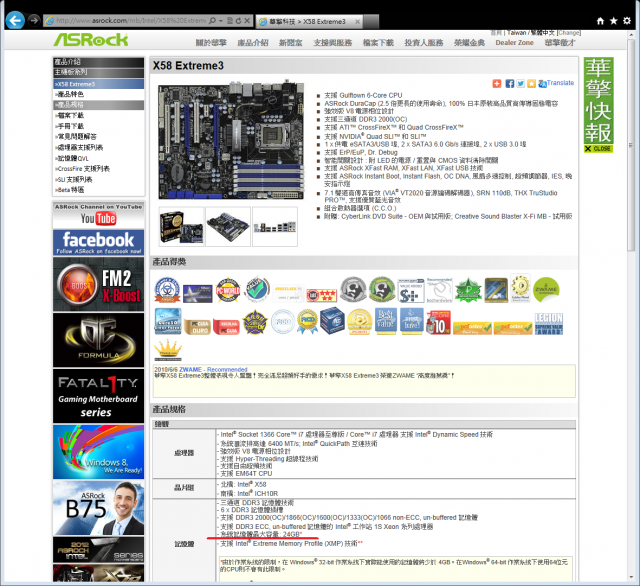Image resolution: width=640 pixels, height=586 pixels.
Task: Open 產品規格 in the sidebar
Action: tap(98, 105)
